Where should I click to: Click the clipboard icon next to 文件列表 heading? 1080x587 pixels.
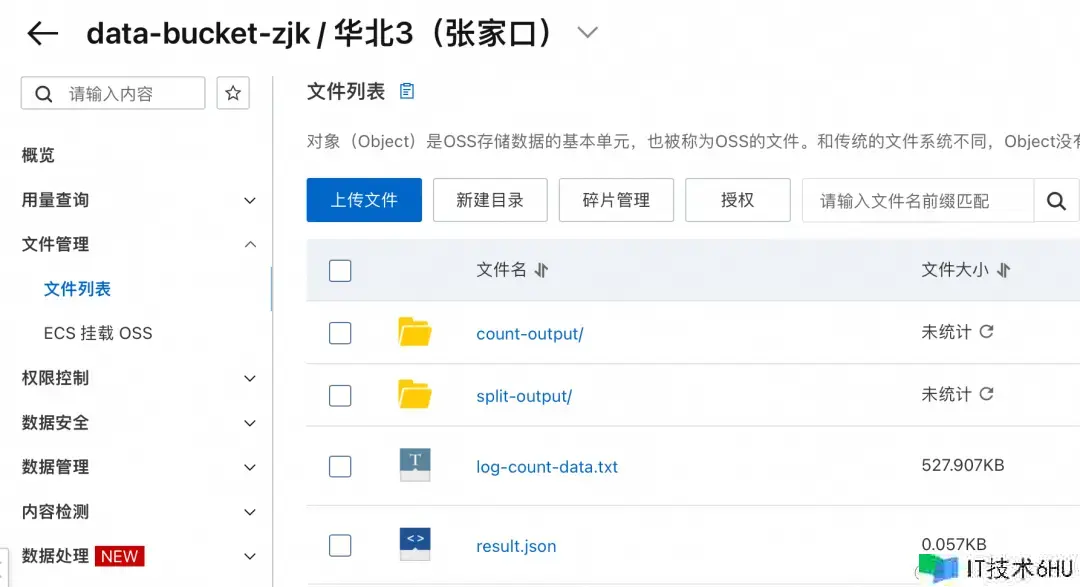point(407,91)
